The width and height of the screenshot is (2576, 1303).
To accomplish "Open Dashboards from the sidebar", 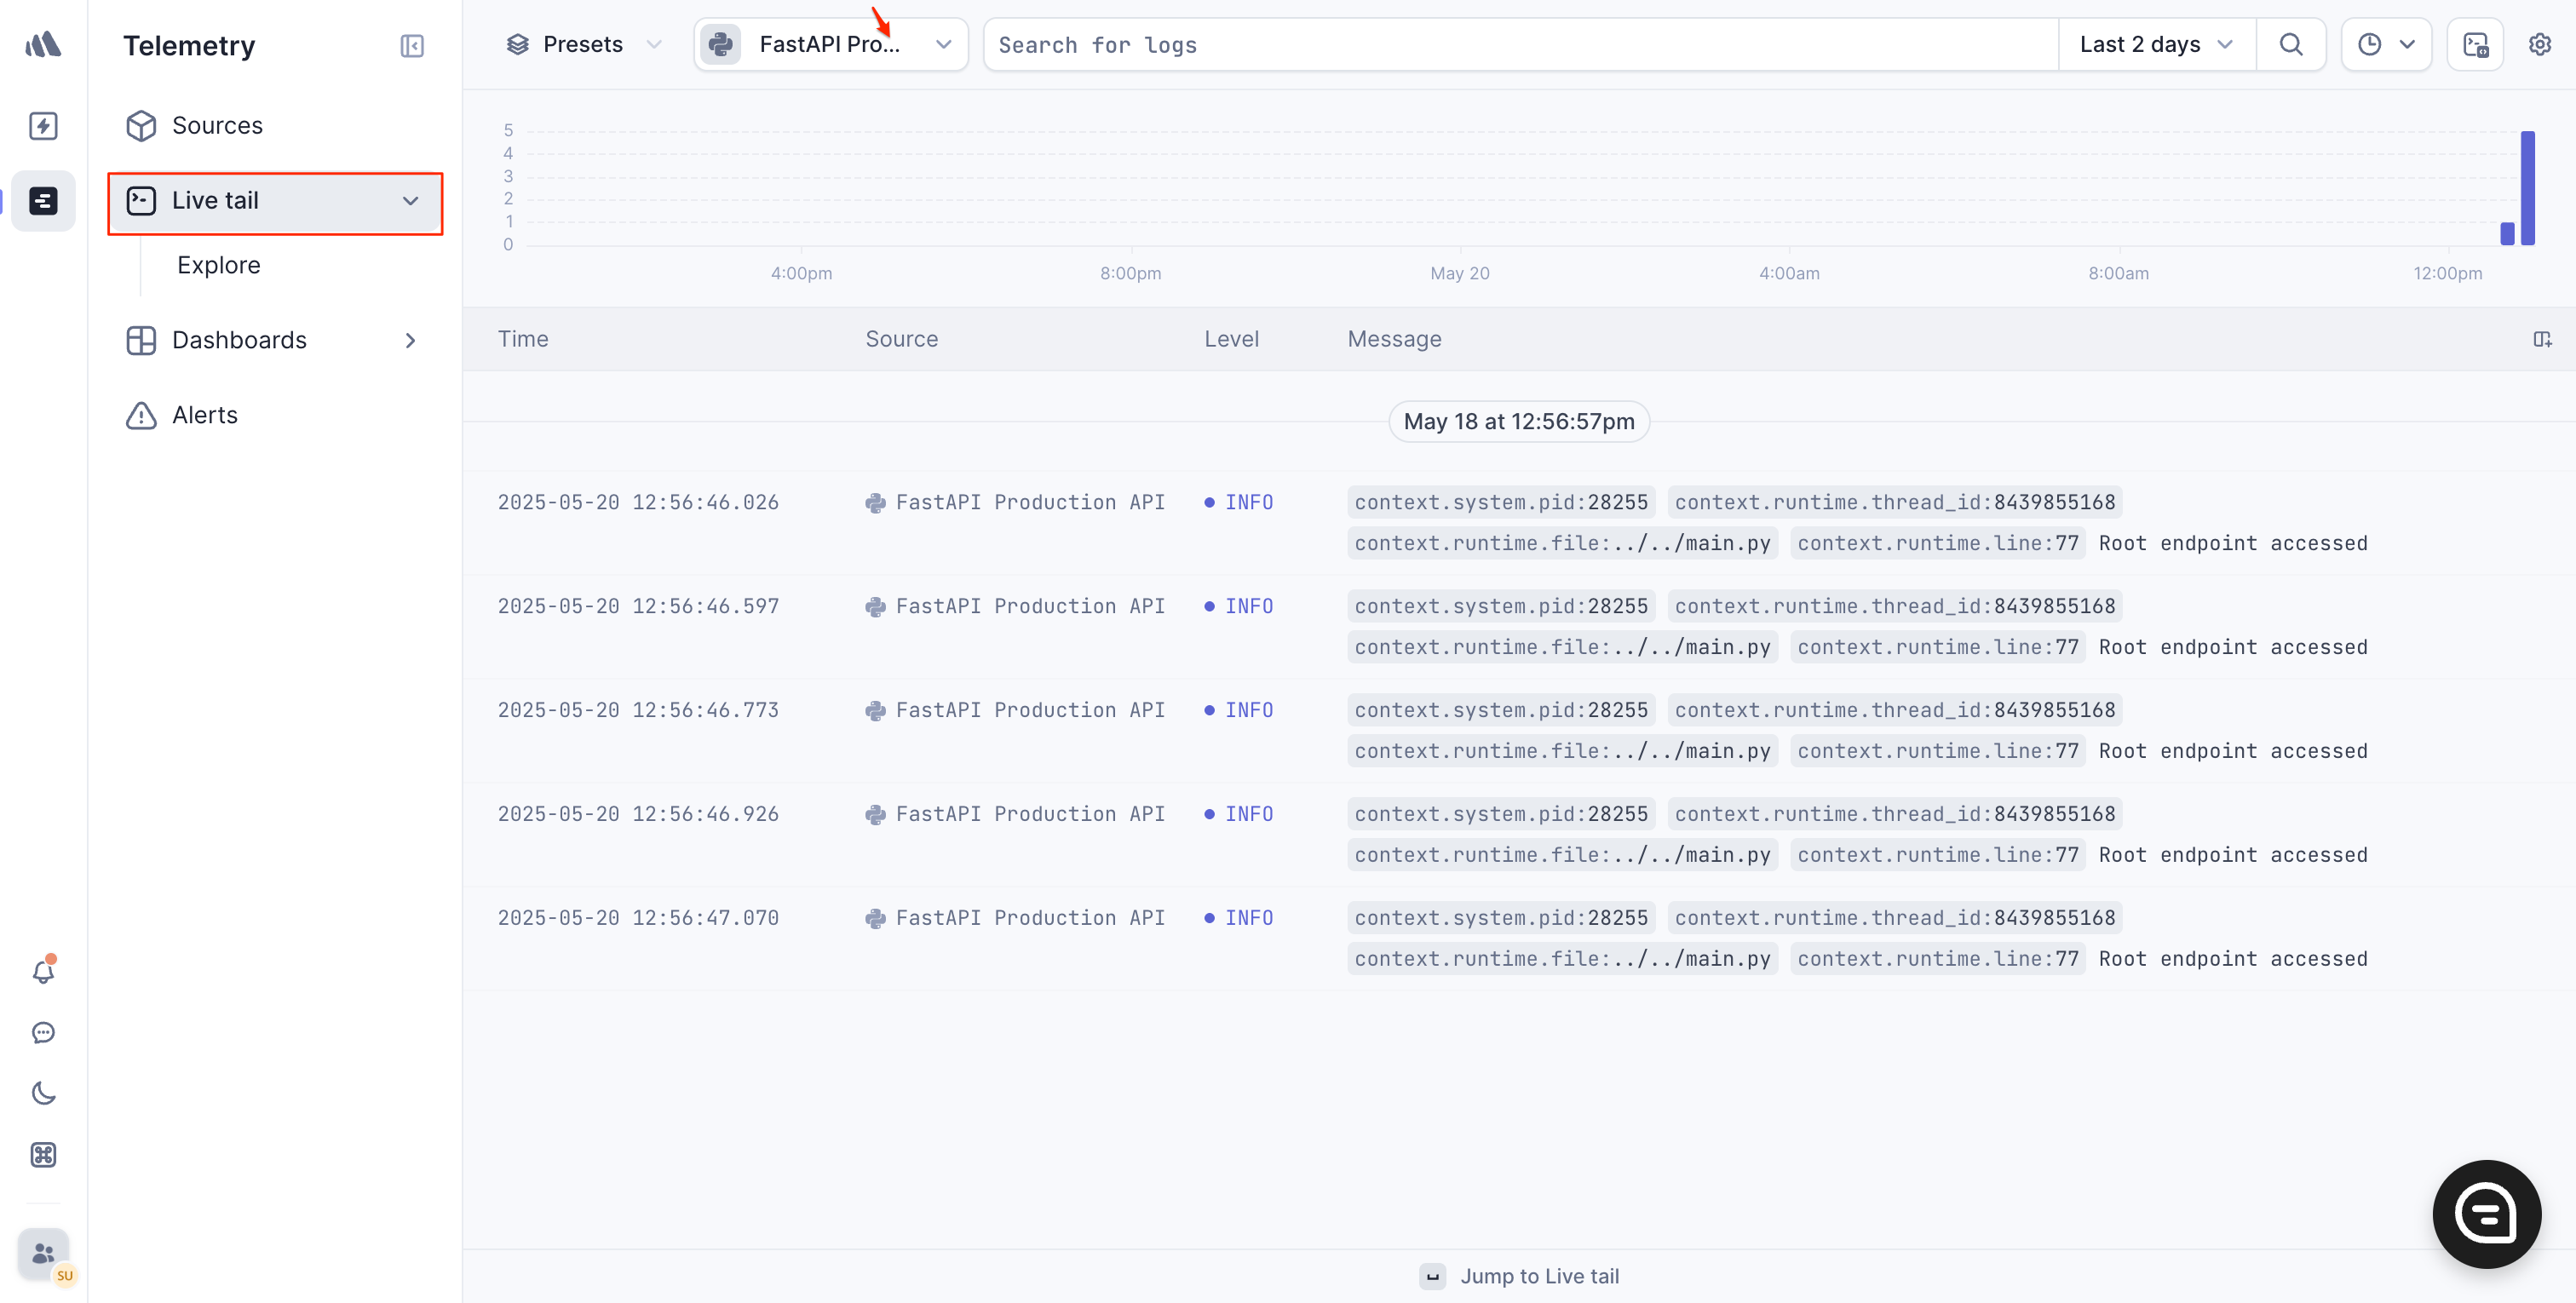I will pyautogui.click(x=239, y=340).
